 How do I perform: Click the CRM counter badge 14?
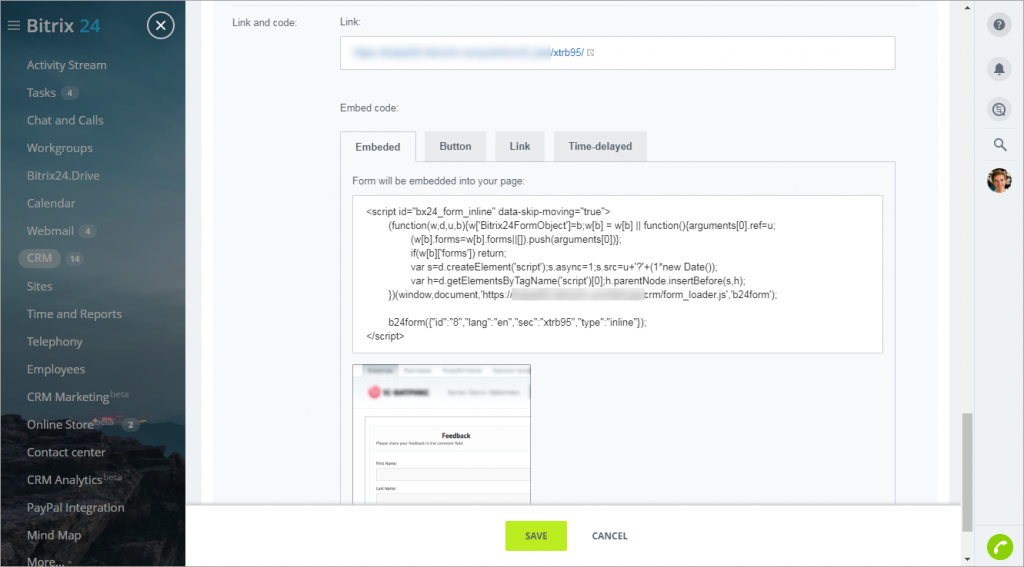tap(74, 259)
